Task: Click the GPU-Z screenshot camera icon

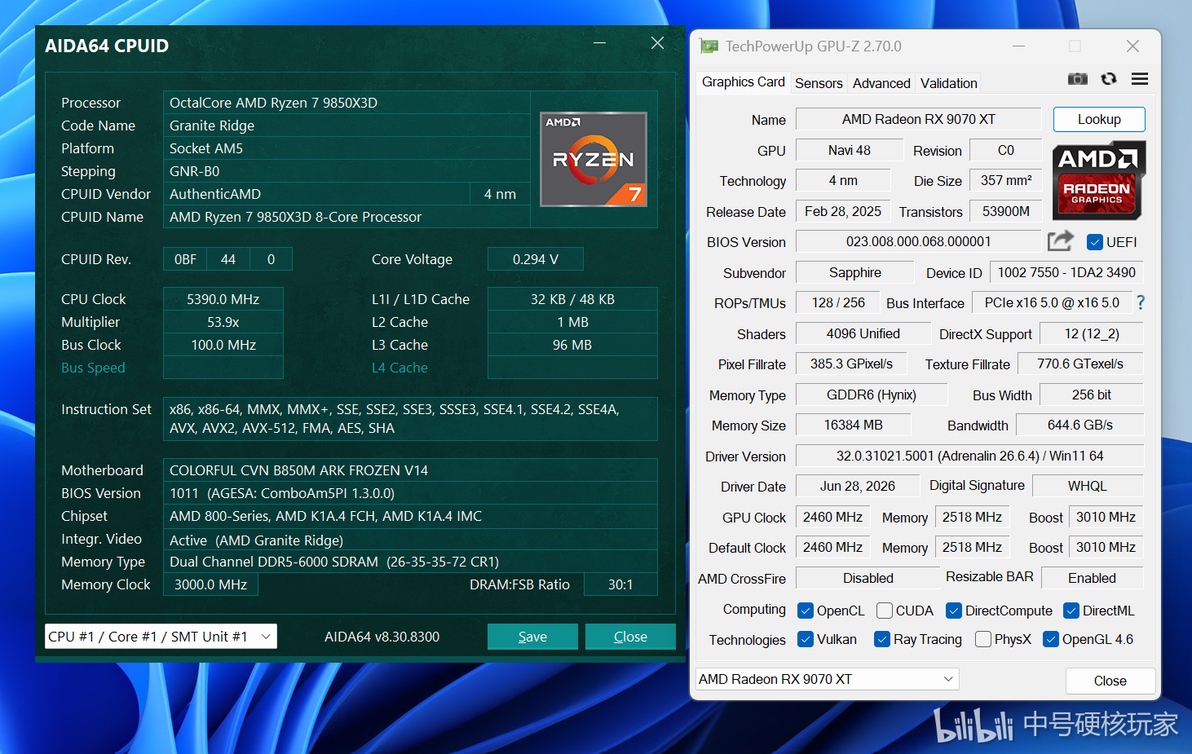Action: point(1077,79)
